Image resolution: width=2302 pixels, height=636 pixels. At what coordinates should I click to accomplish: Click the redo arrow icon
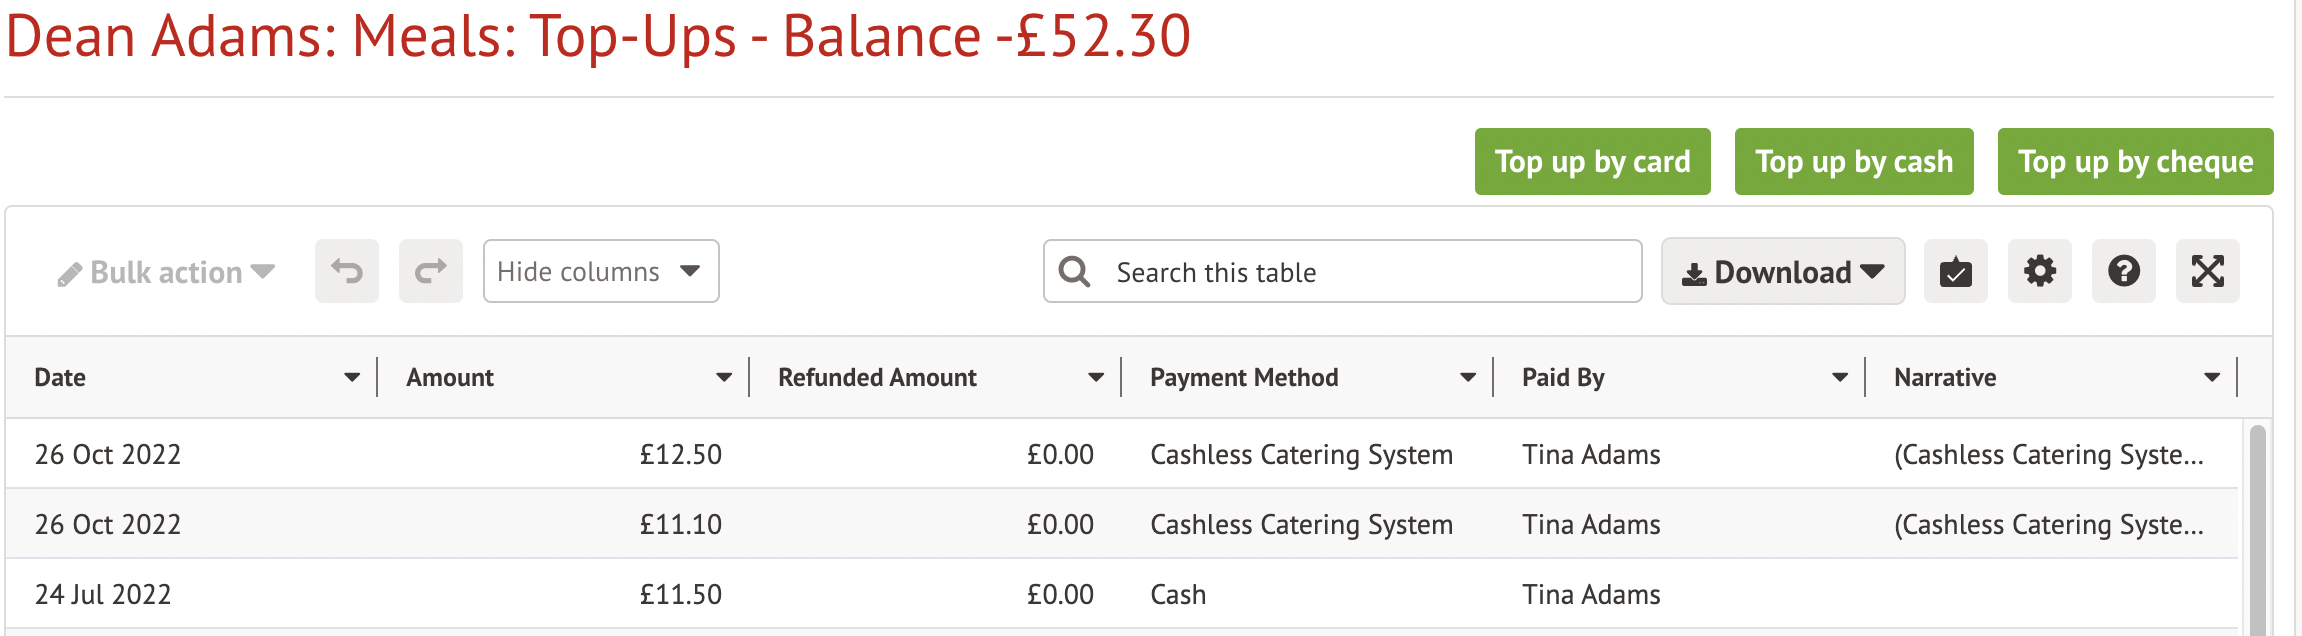(430, 271)
